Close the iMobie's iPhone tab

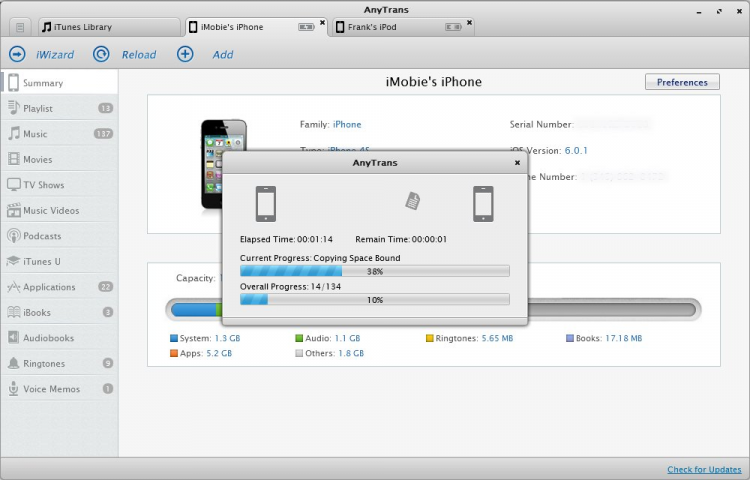(322, 22)
